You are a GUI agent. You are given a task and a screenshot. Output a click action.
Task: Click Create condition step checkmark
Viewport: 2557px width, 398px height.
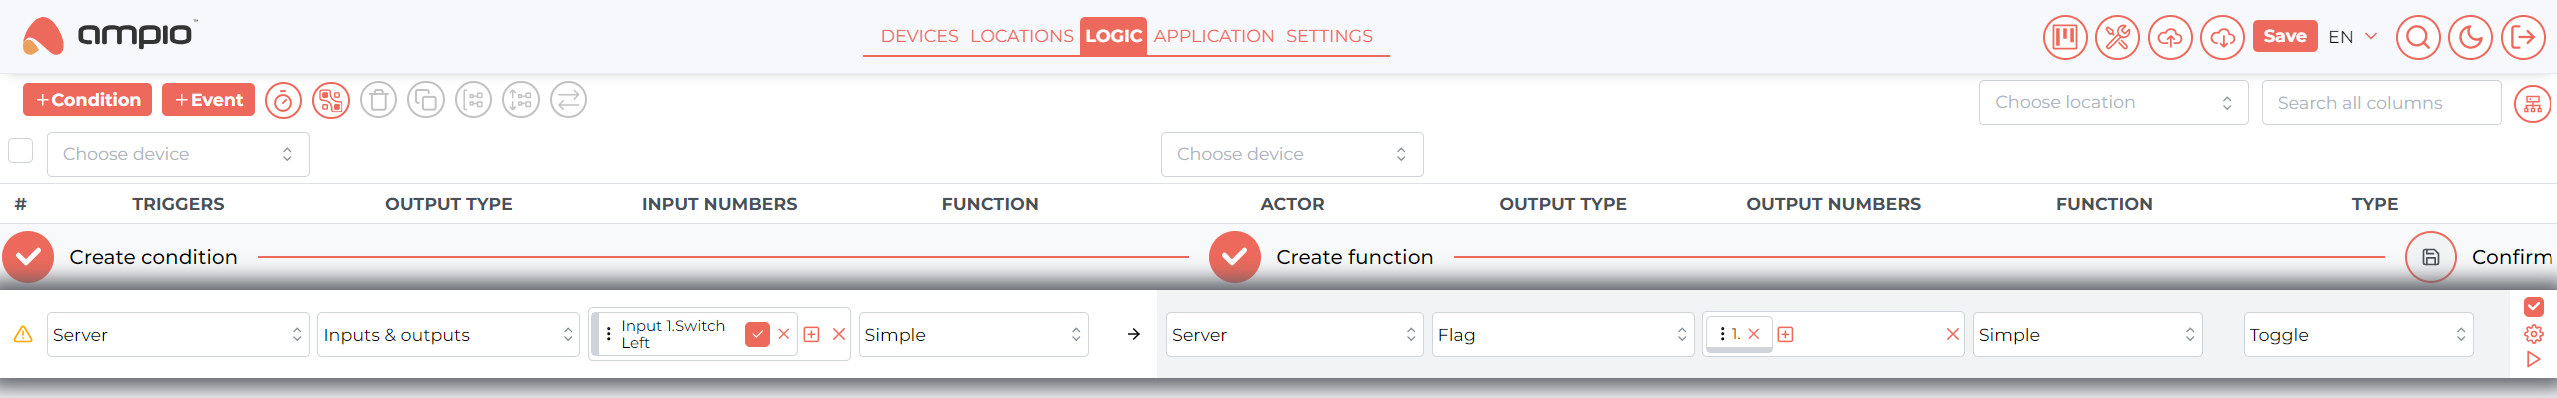coord(28,258)
